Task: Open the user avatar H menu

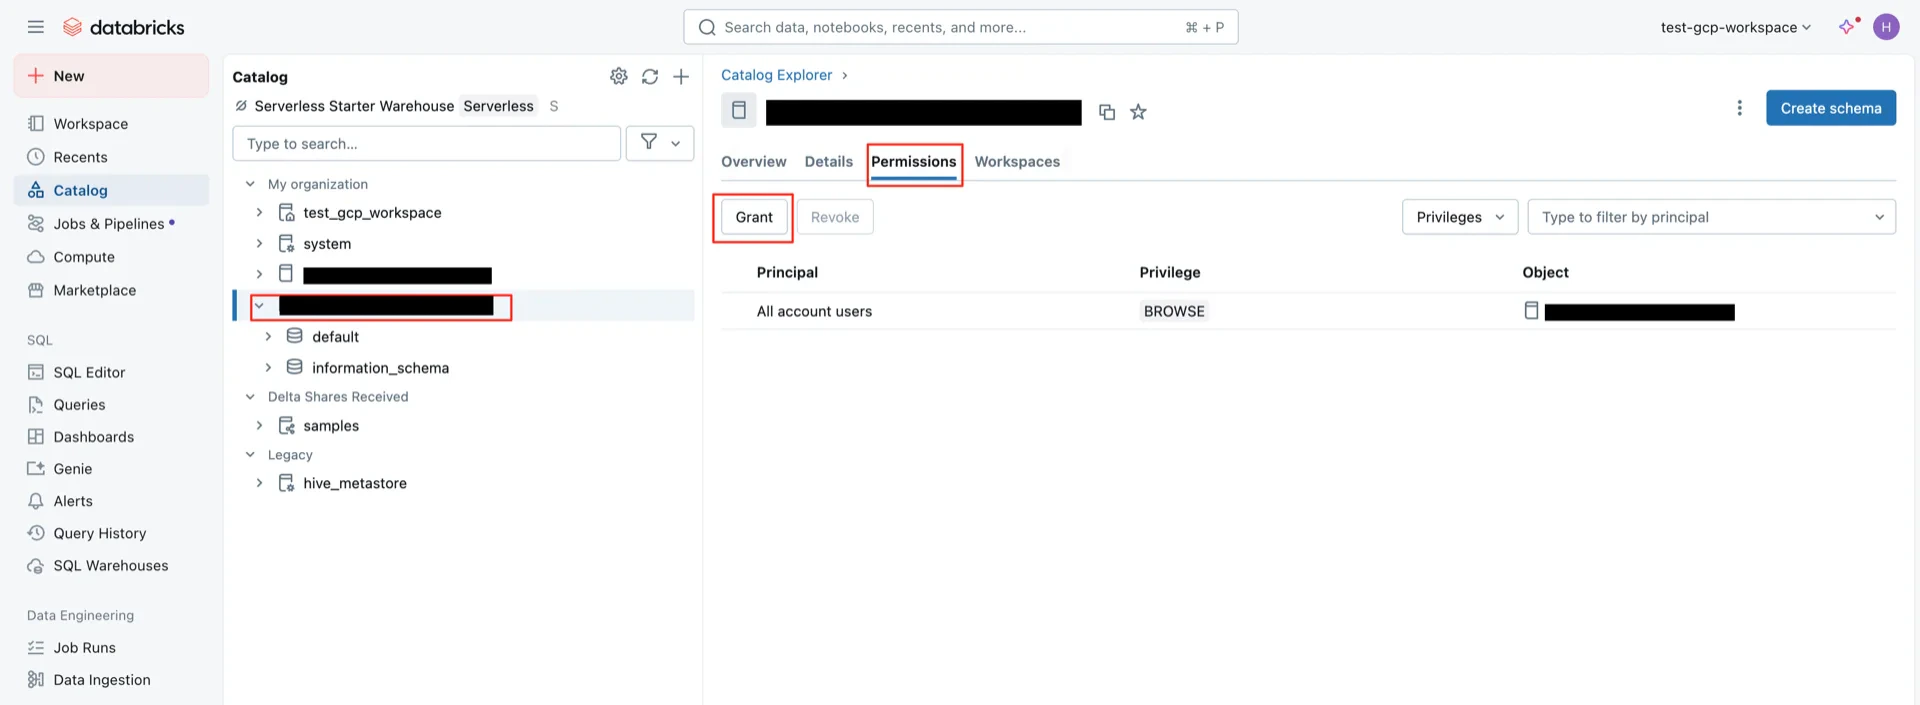Action: (1886, 27)
